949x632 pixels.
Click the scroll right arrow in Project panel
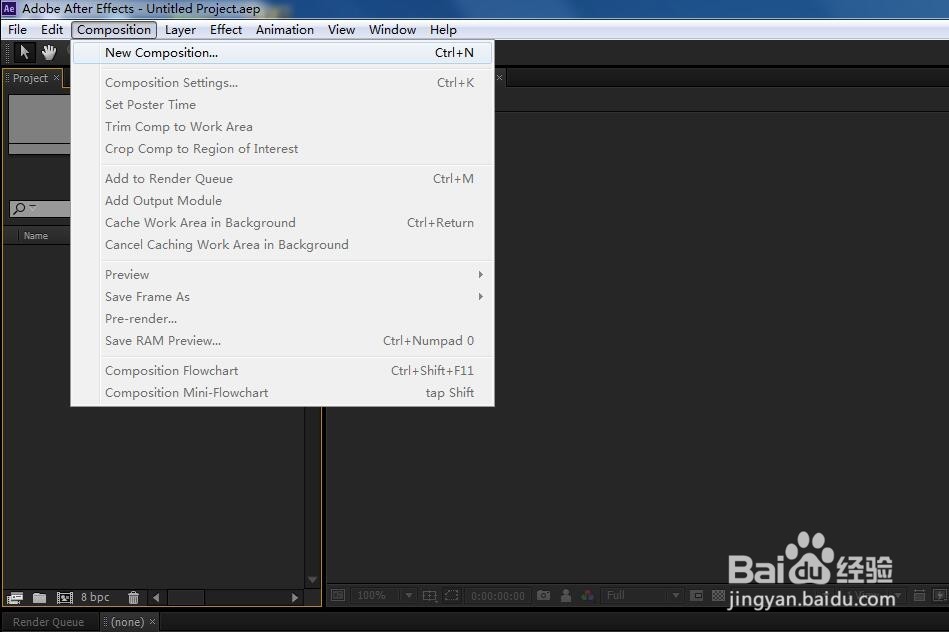295,597
